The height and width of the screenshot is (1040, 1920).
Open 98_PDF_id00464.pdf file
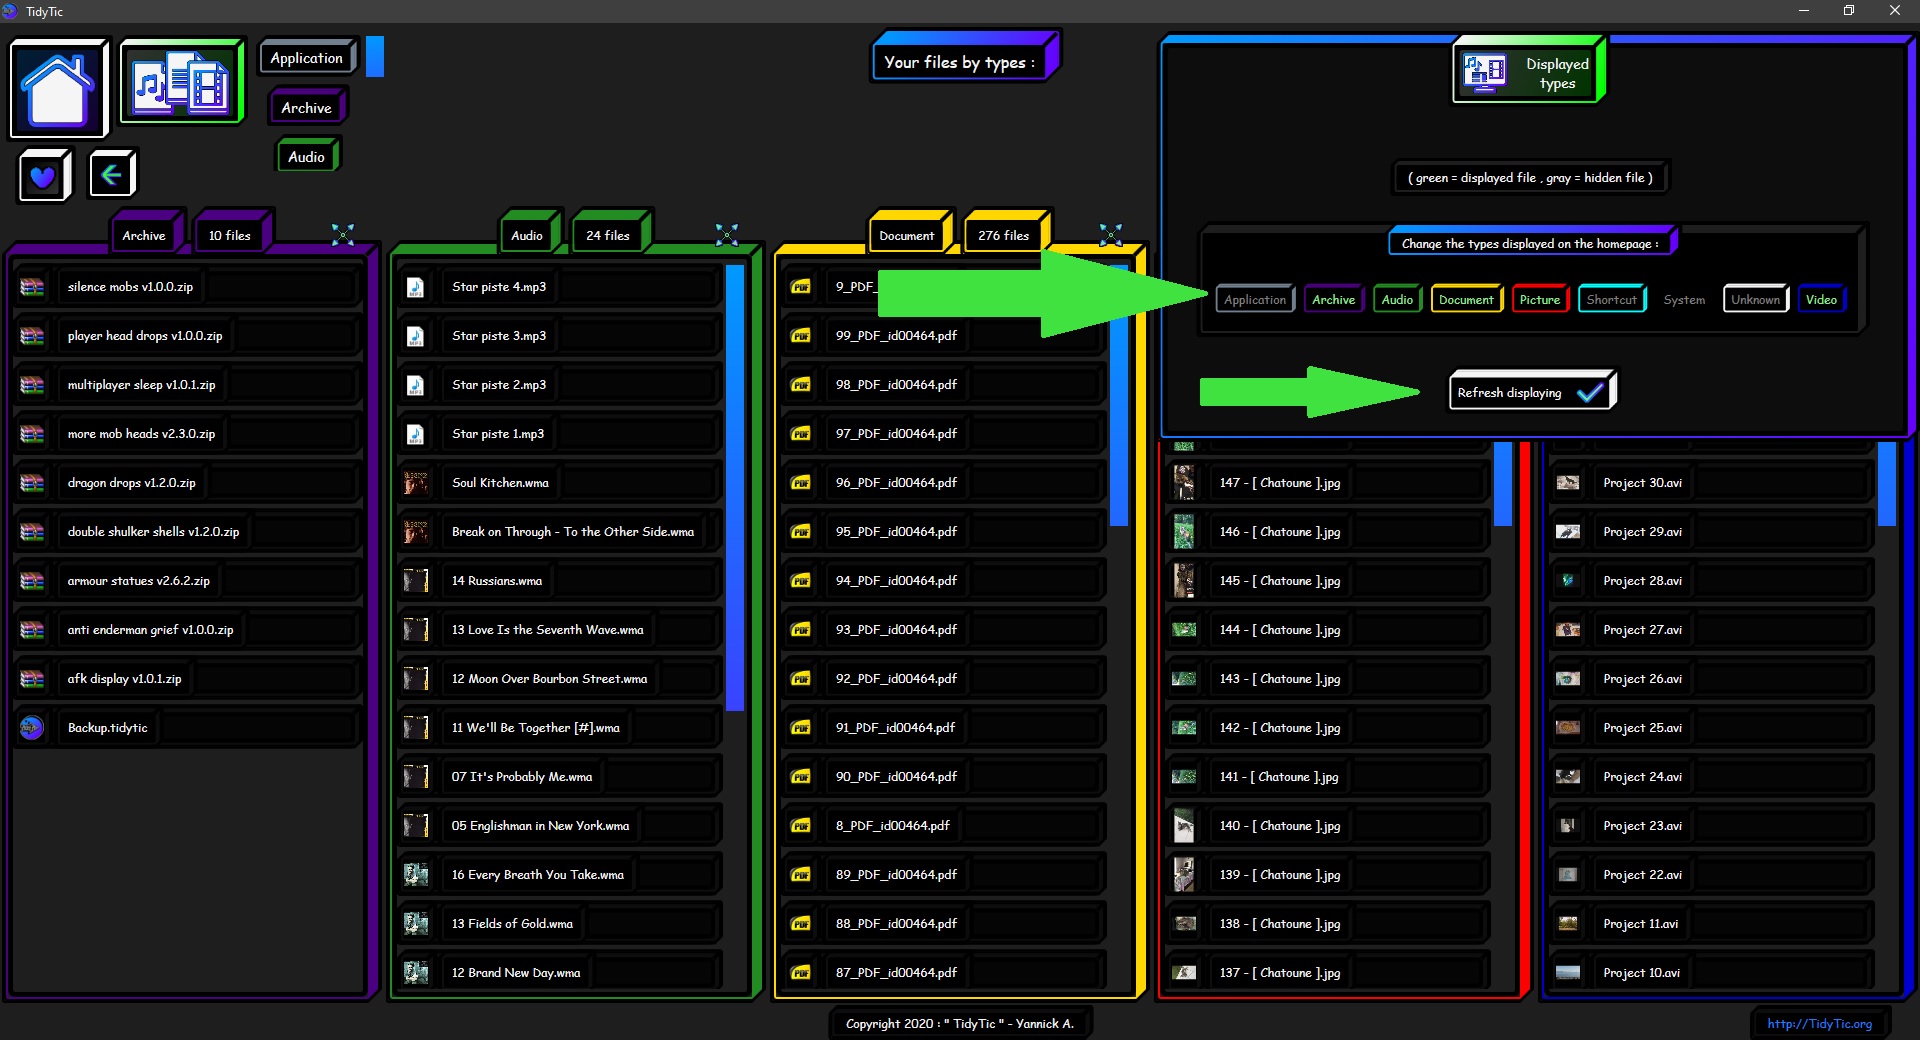click(944, 385)
